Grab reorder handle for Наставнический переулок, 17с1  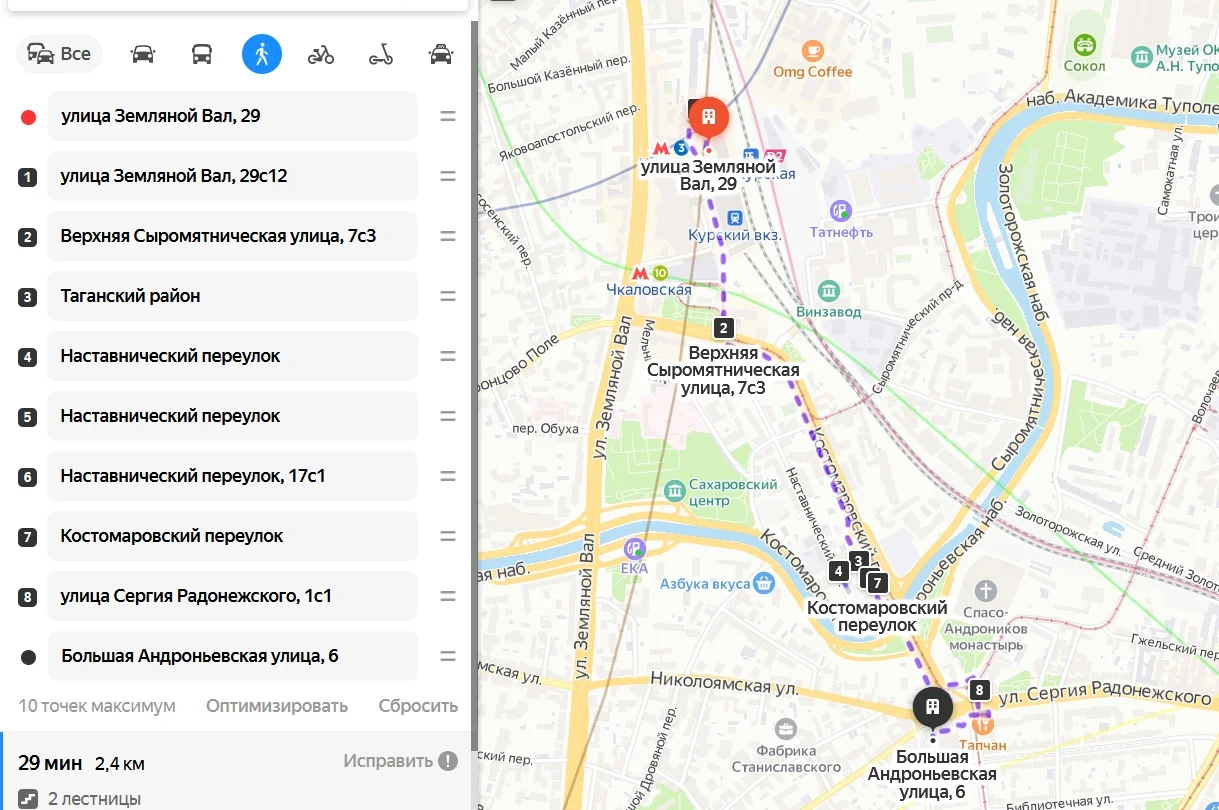tap(448, 476)
